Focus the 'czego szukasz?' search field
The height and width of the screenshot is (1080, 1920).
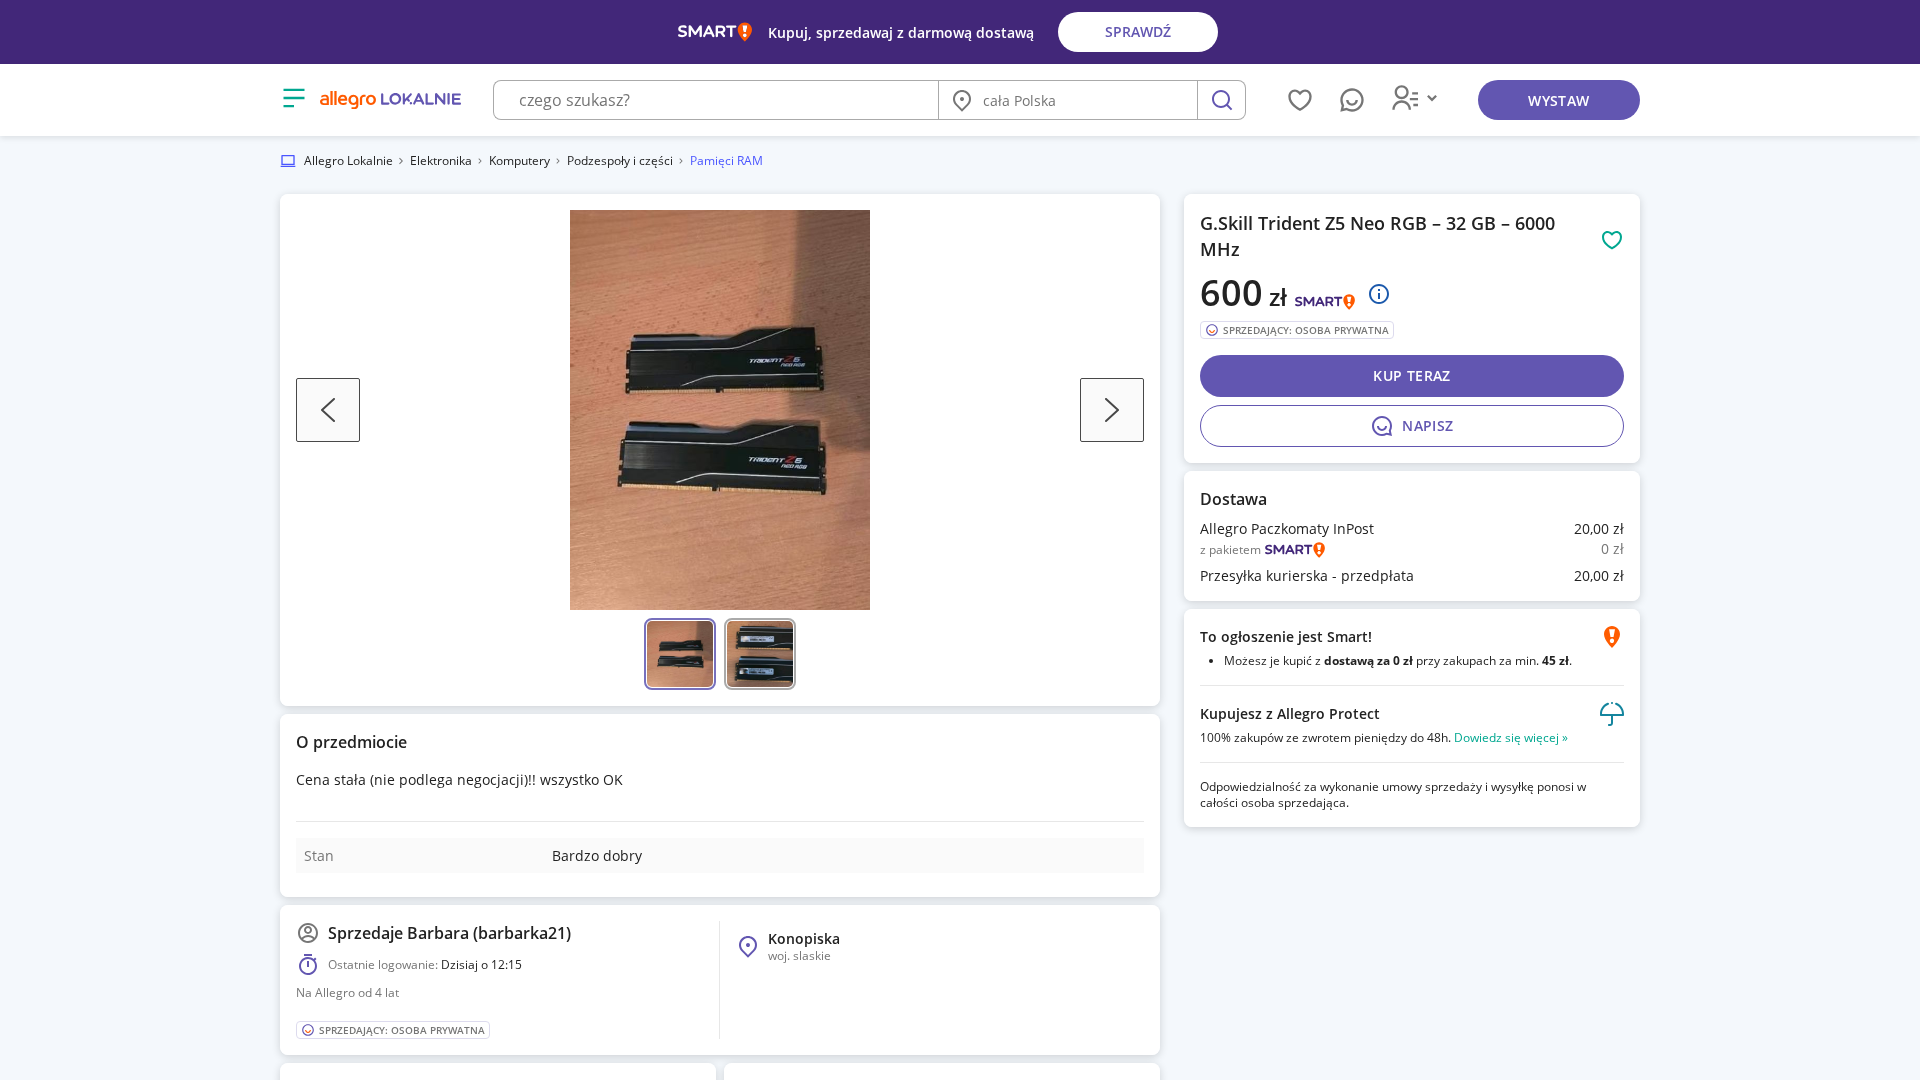(x=716, y=100)
